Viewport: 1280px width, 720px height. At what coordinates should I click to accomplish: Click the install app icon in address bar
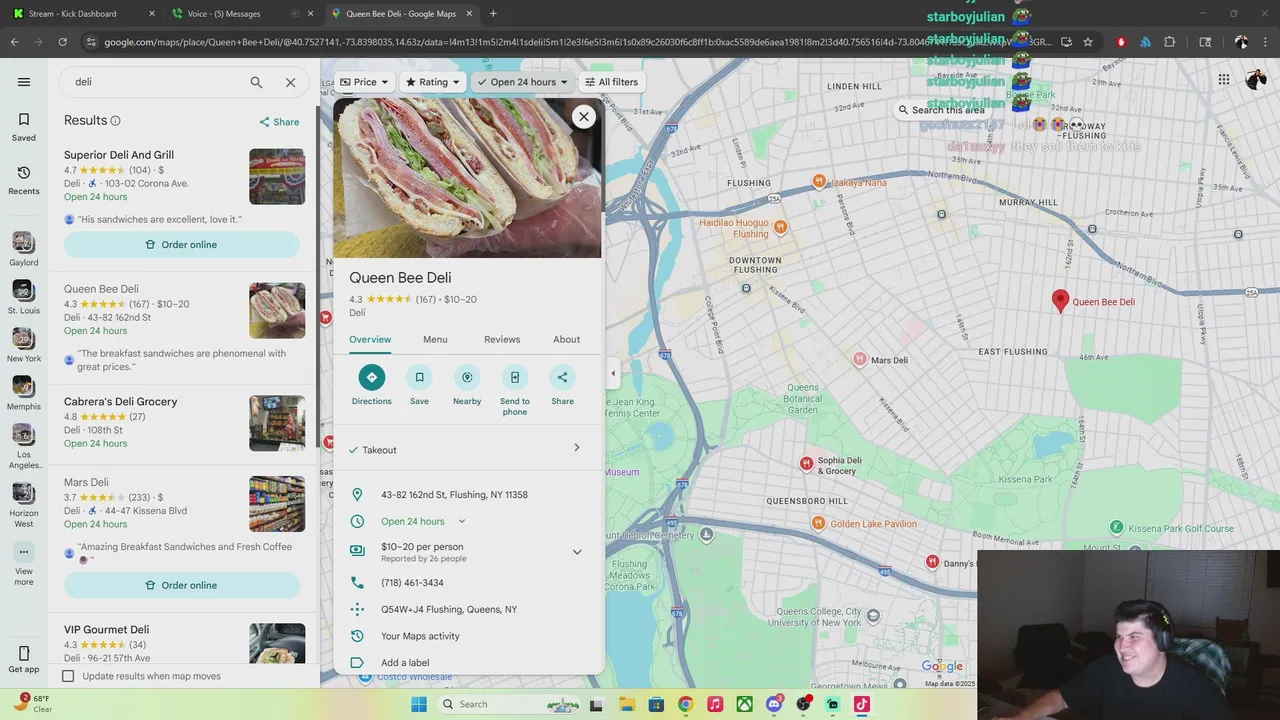1066,42
